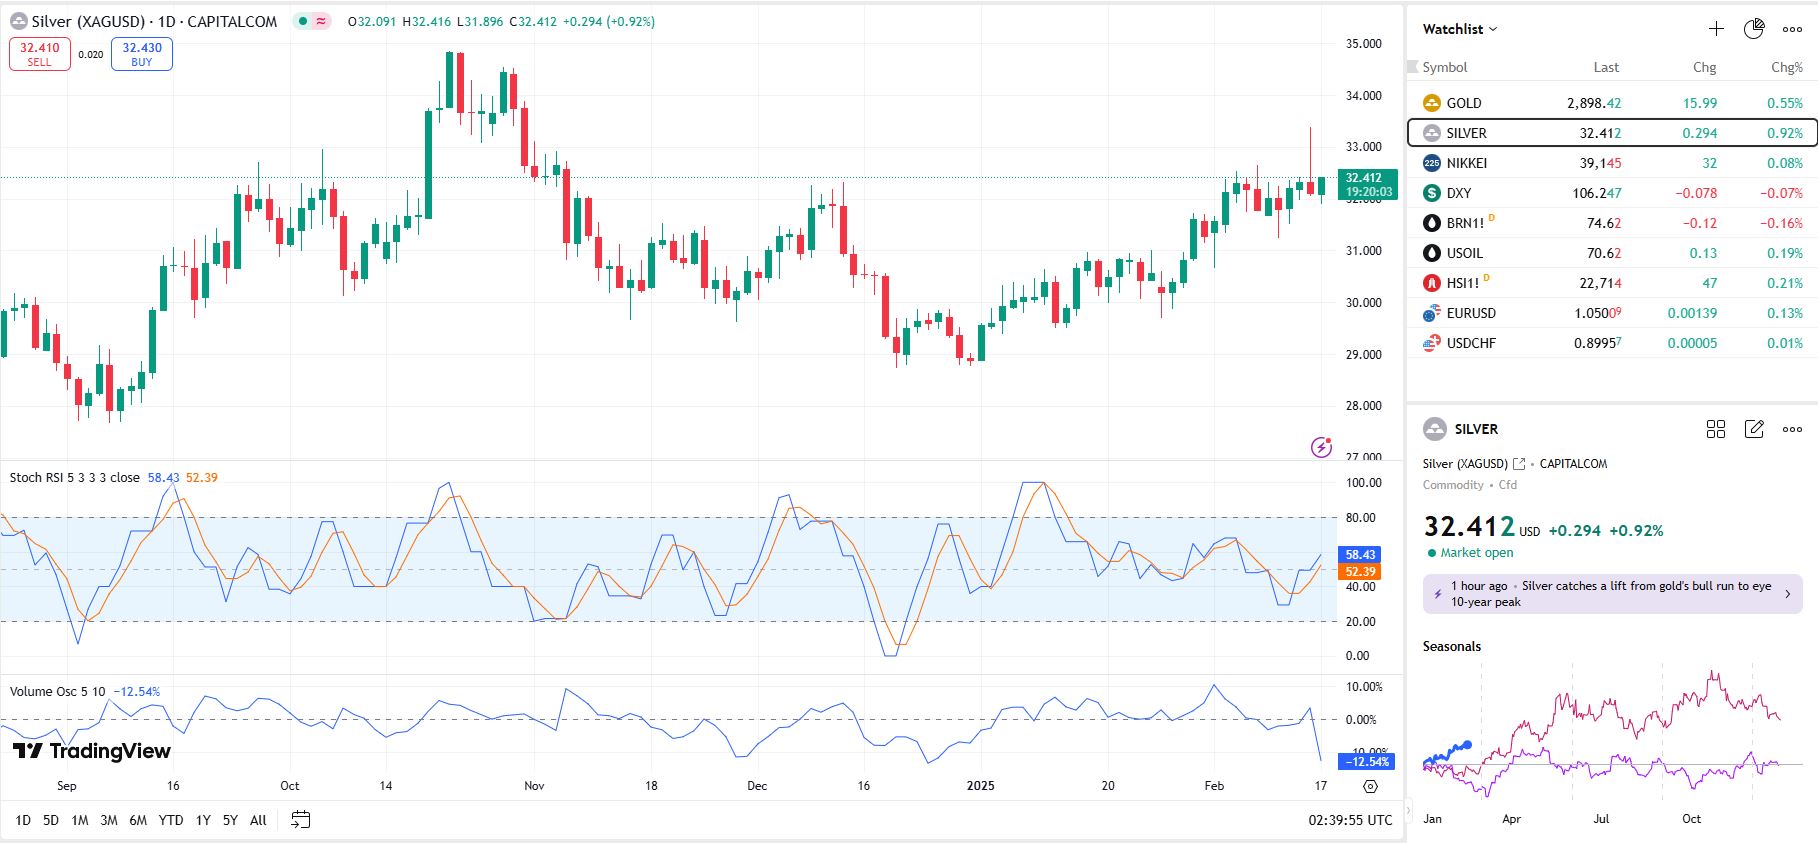Viewport: 1818px width, 843px height.
Task: Open the note edit icon beside SILVER
Action: pos(1754,429)
